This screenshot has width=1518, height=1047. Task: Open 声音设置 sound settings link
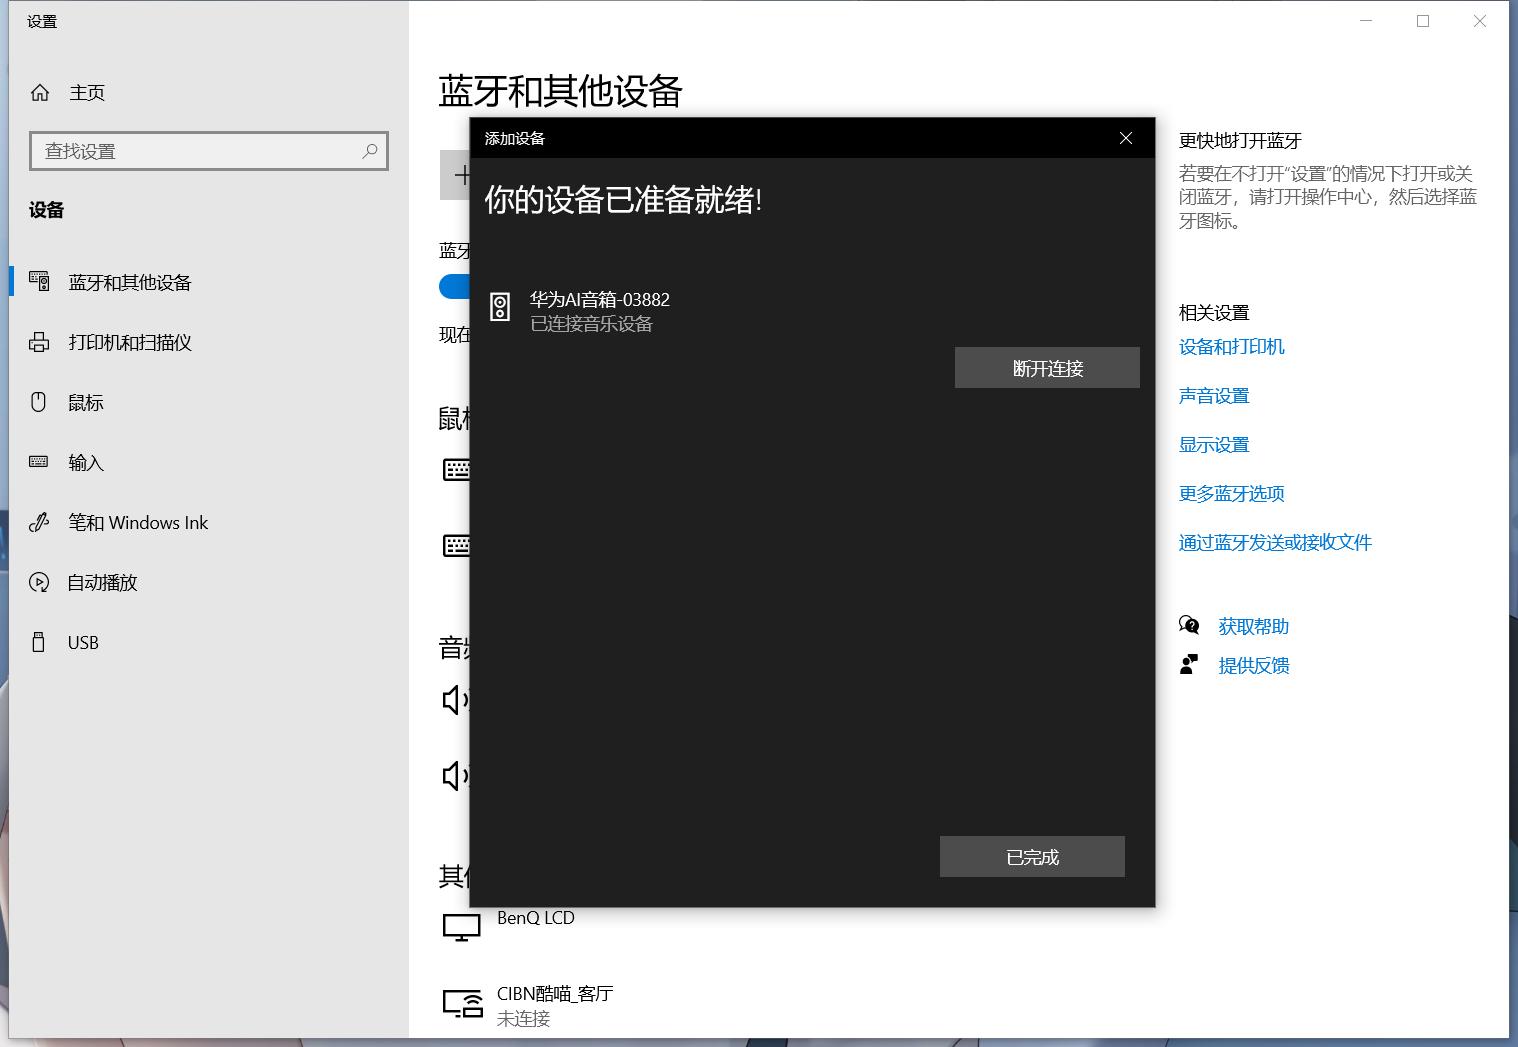pyautogui.click(x=1213, y=396)
